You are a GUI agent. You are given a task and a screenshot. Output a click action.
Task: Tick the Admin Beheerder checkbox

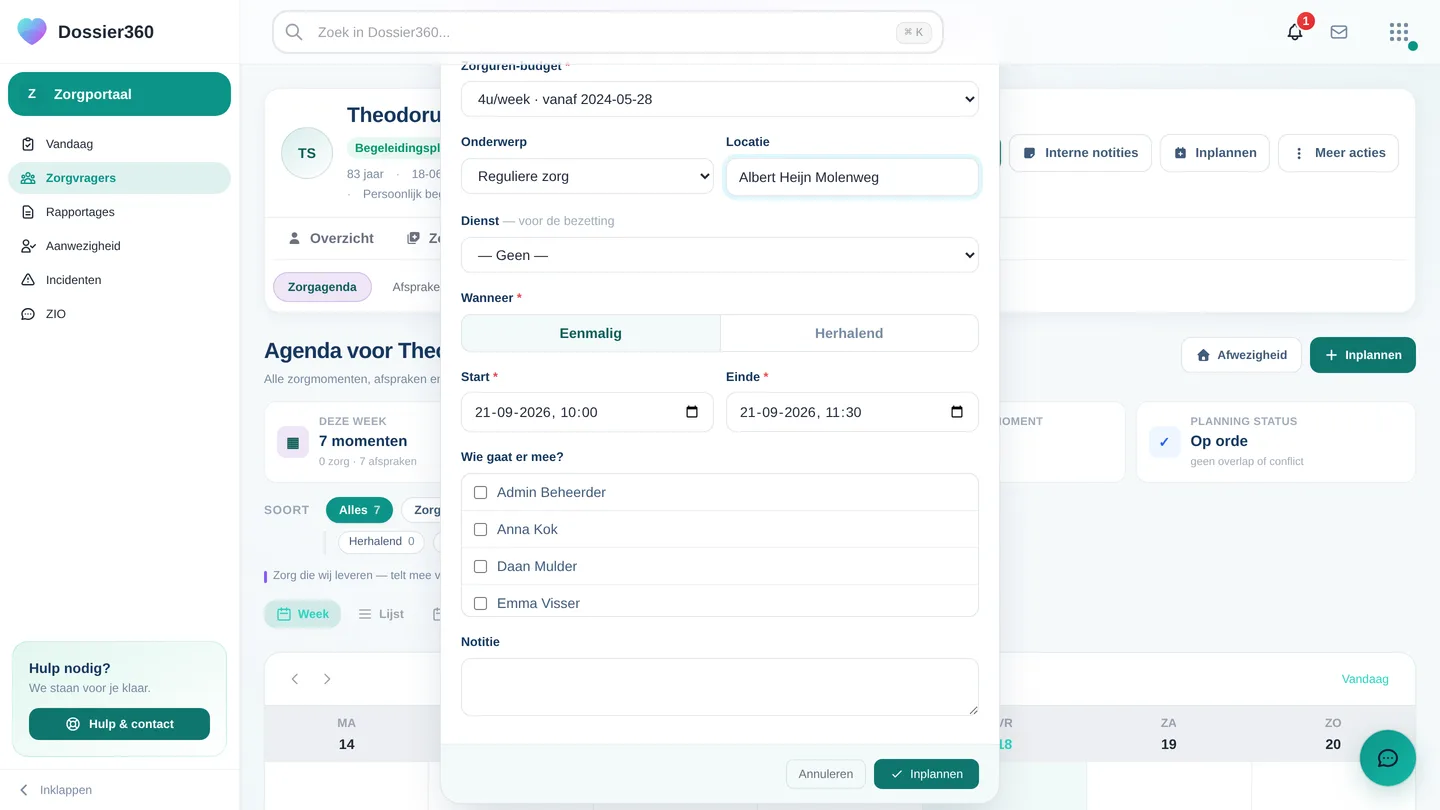point(480,492)
